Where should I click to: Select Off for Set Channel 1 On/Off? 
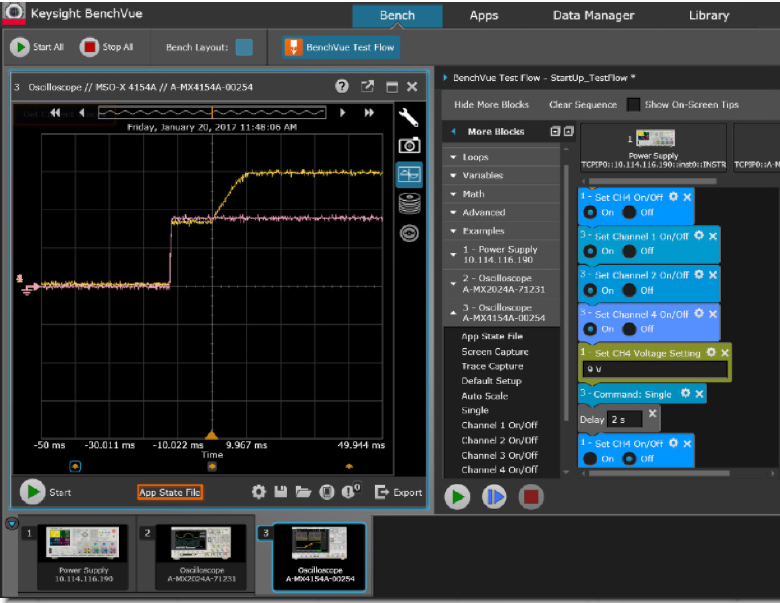point(629,251)
